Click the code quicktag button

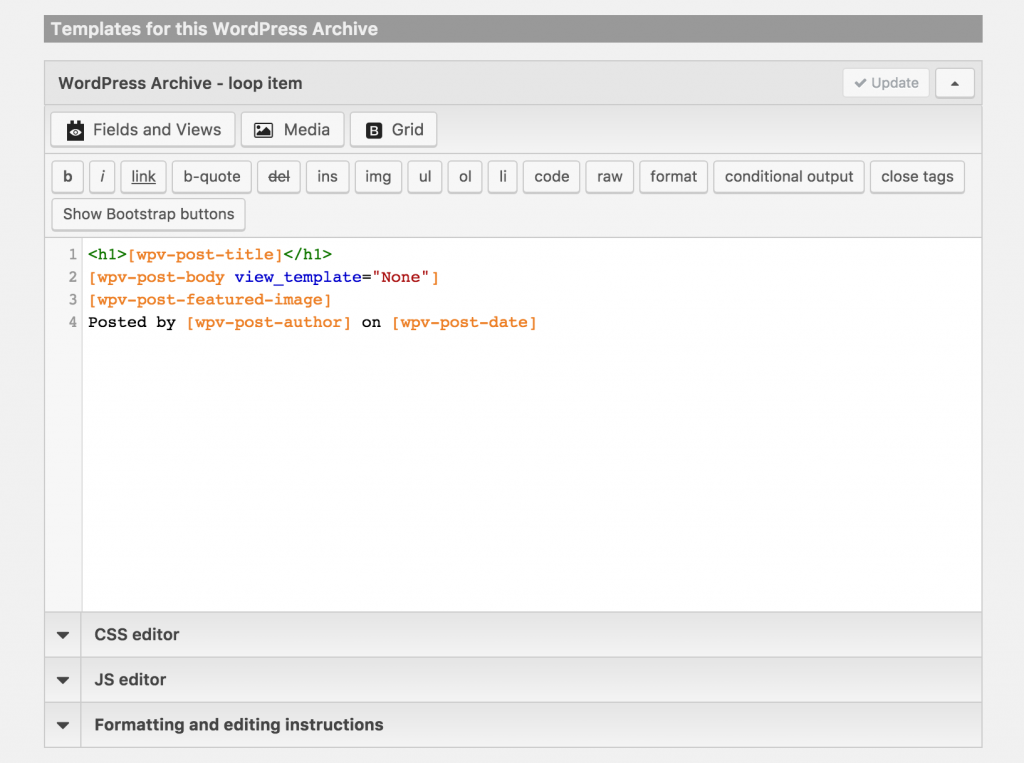pyautogui.click(x=551, y=176)
